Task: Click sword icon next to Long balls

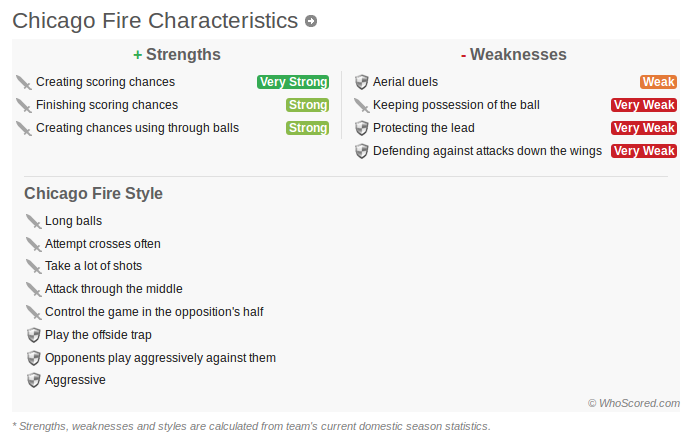Action: point(33,222)
